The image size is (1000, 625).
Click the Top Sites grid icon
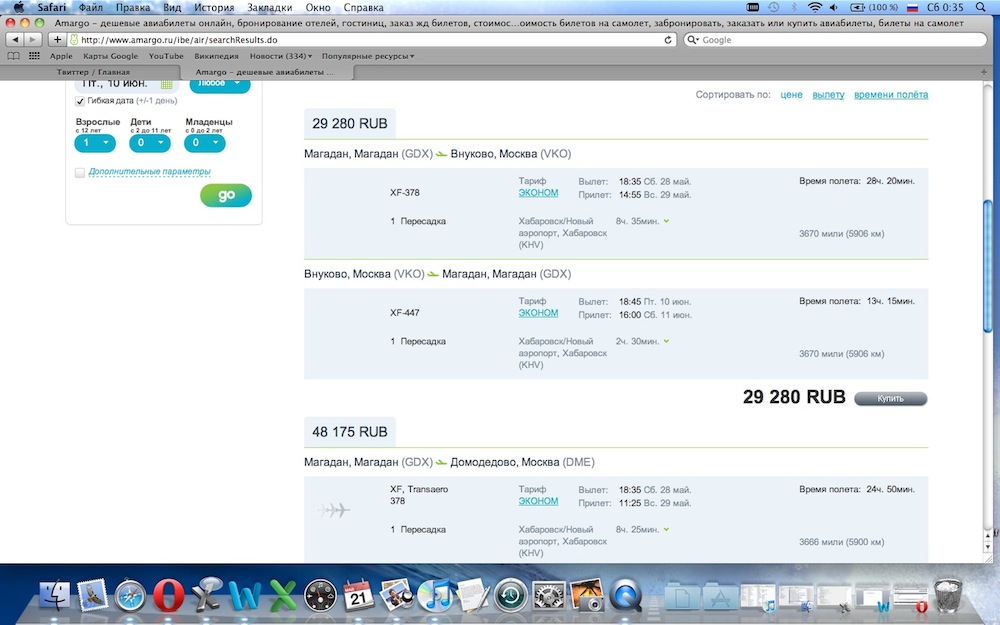point(35,56)
